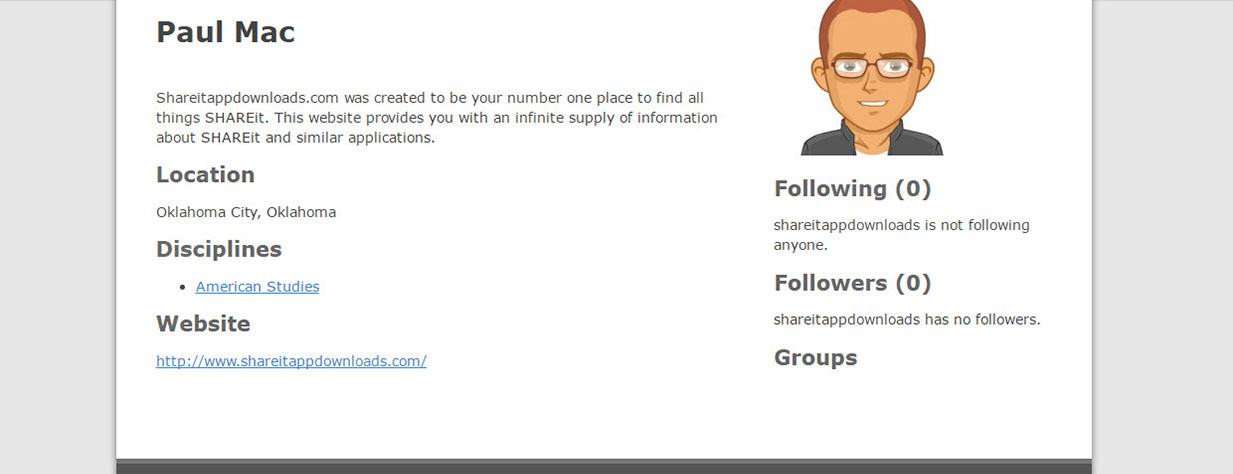Select the Location section heading
Screen dimensions: 1233x474
(x=205, y=175)
